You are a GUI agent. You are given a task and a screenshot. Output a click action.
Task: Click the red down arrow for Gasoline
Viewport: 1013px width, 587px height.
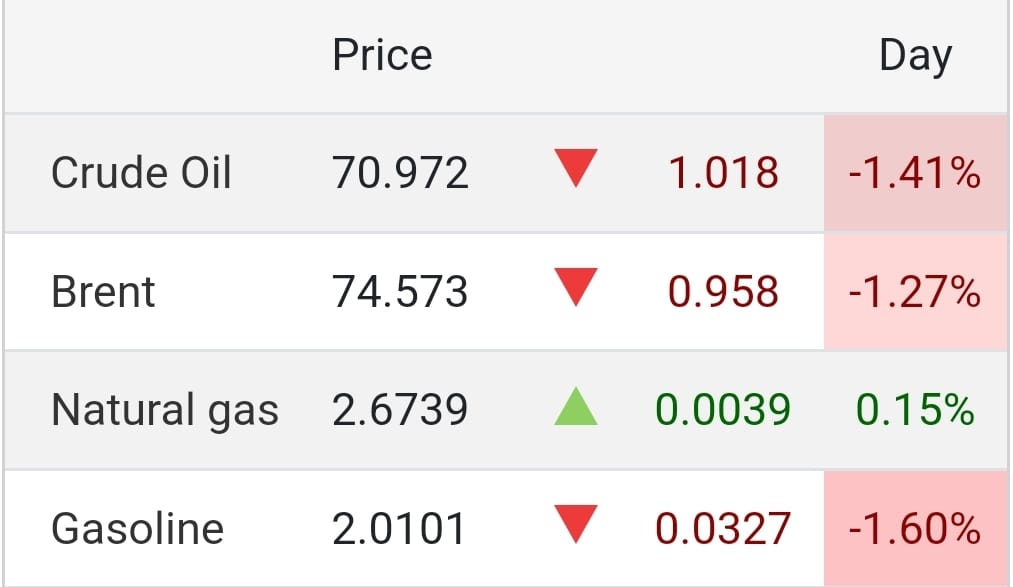tap(576, 524)
